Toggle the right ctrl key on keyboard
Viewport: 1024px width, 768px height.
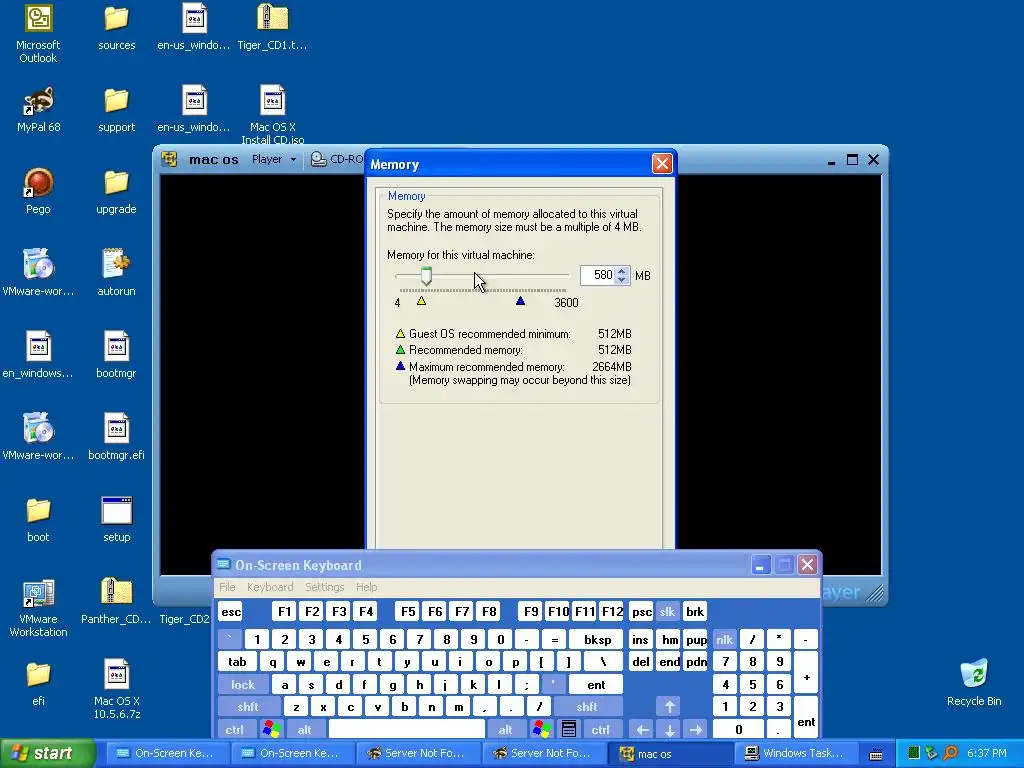pyautogui.click(x=600, y=729)
